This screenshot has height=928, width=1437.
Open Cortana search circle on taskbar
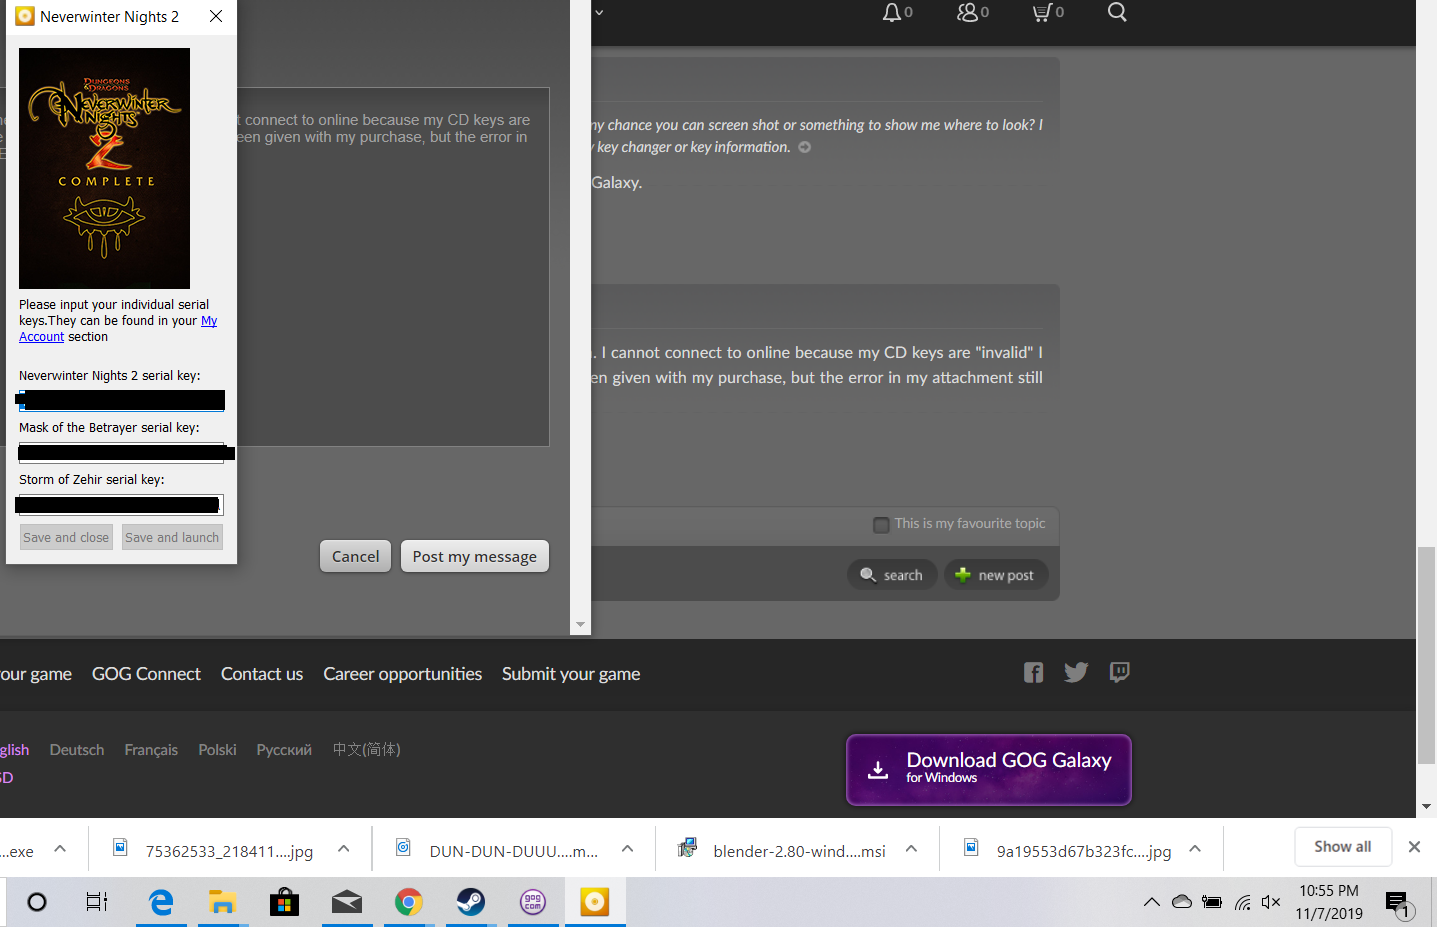[x=37, y=903]
